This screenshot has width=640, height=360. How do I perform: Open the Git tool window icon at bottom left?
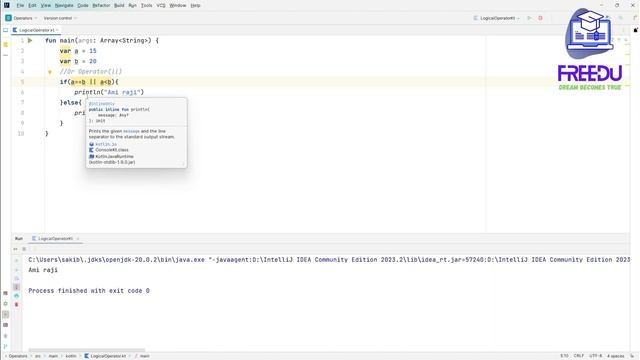click(x=5, y=346)
